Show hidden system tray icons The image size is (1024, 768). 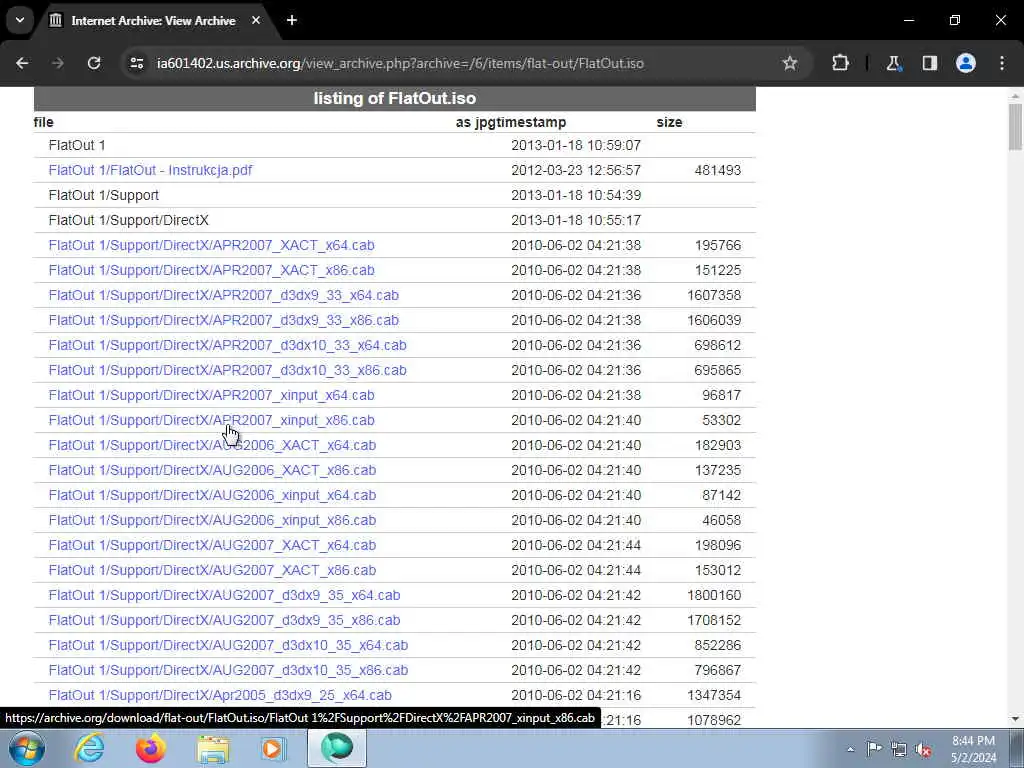pos(850,749)
